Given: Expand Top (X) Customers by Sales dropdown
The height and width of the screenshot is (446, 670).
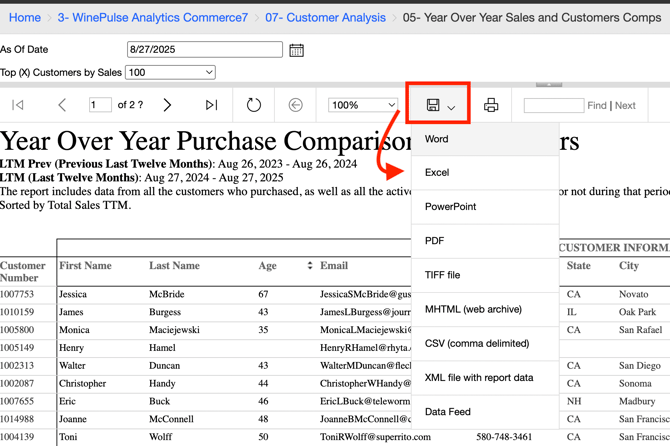Looking at the screenshot, I should [170, 72].
